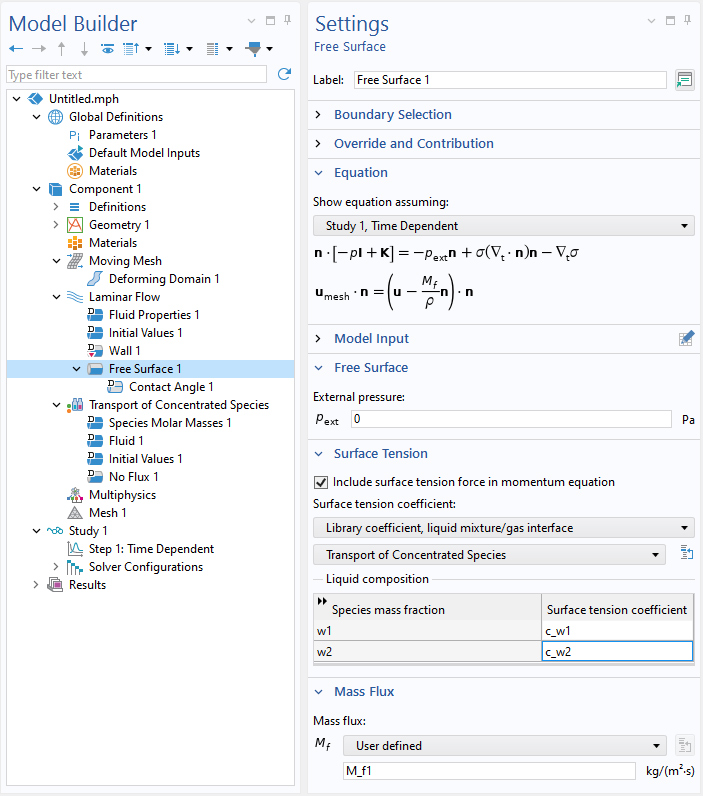Screen dimensions: 703x796
Task: Open the surface tension coefficient type dropdown
Action: pos(503,528)
